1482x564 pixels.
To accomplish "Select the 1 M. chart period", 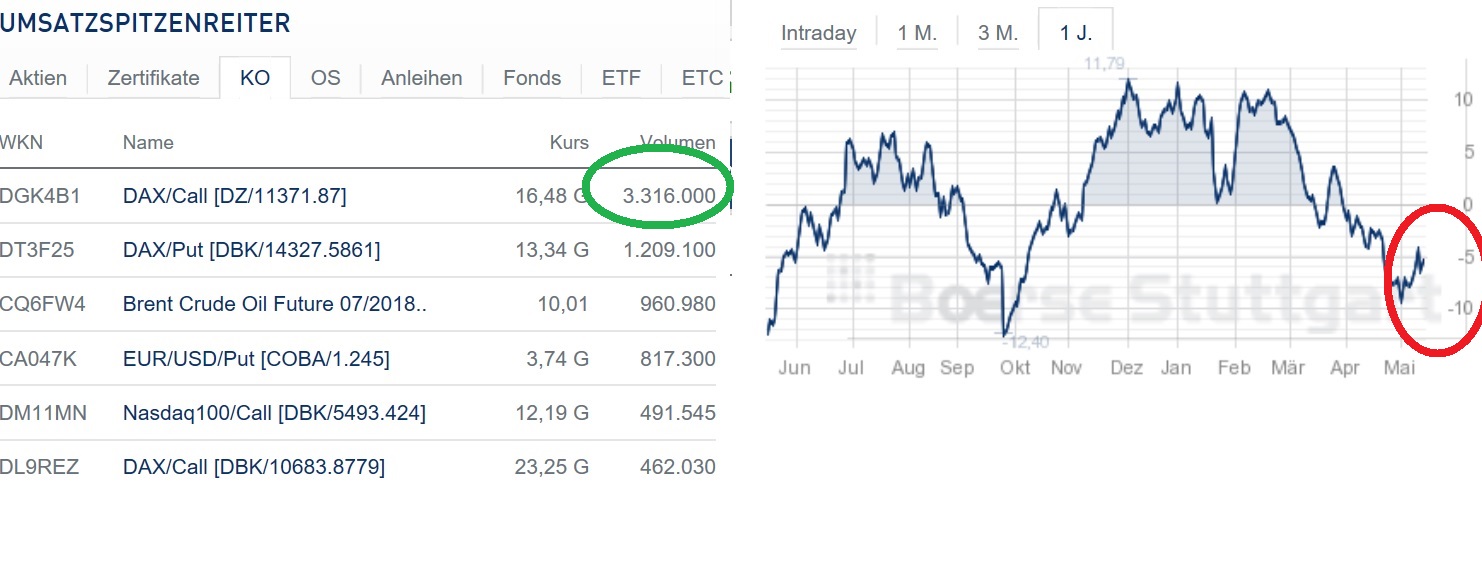I will click(x=917, y=33).
